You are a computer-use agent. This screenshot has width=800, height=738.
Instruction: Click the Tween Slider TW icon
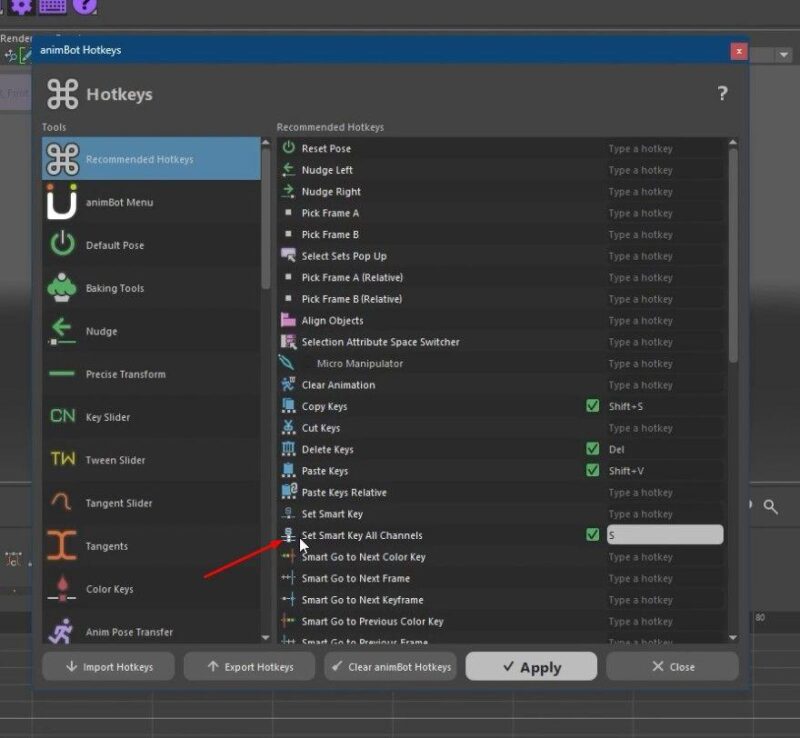62,460
